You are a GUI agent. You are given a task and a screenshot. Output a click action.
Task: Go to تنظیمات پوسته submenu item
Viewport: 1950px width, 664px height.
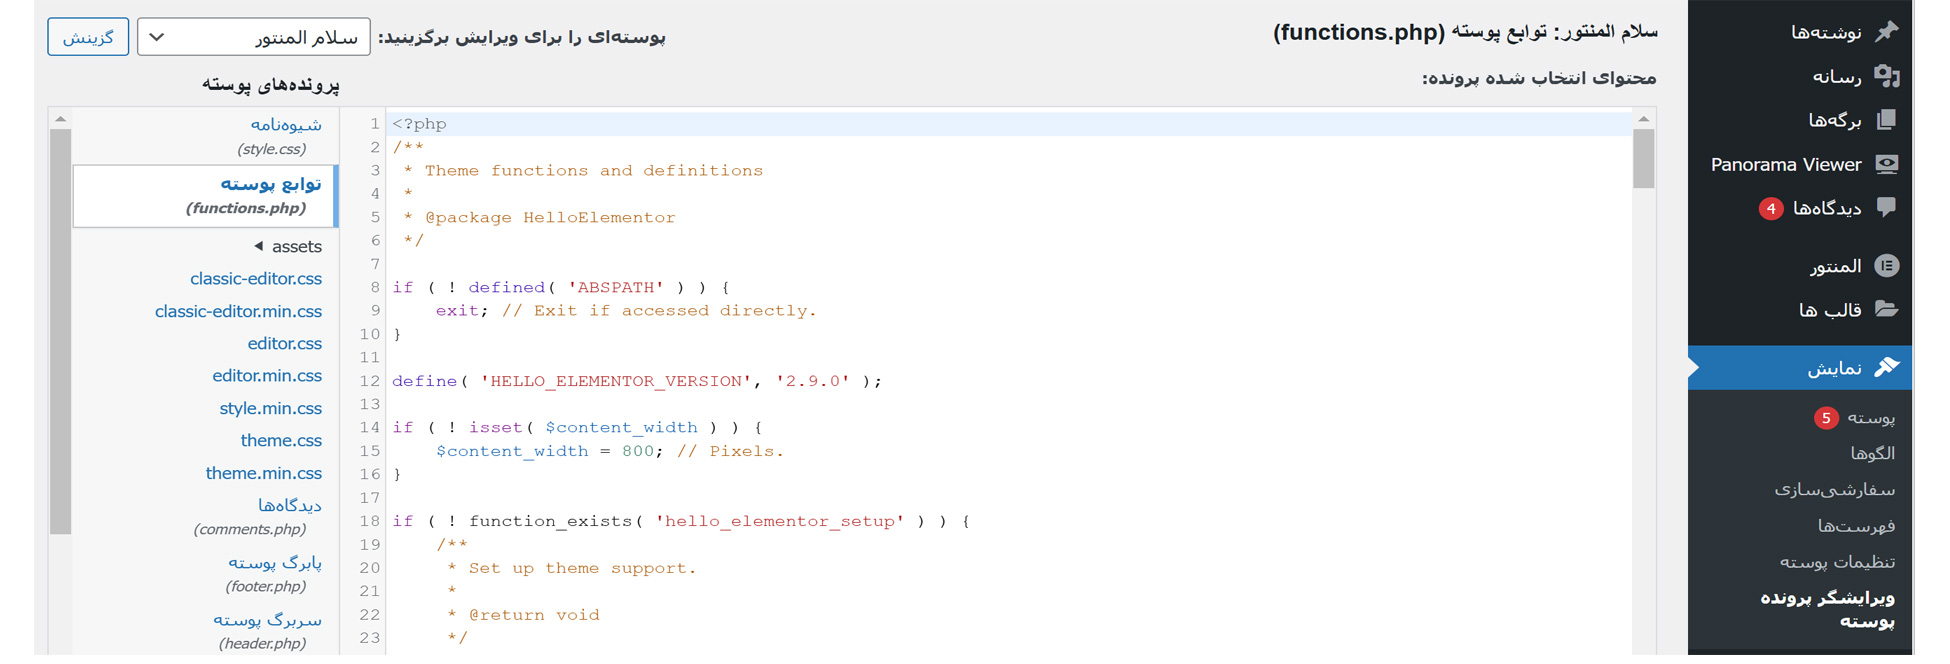pyautogui.click(x=1837, y=561)
